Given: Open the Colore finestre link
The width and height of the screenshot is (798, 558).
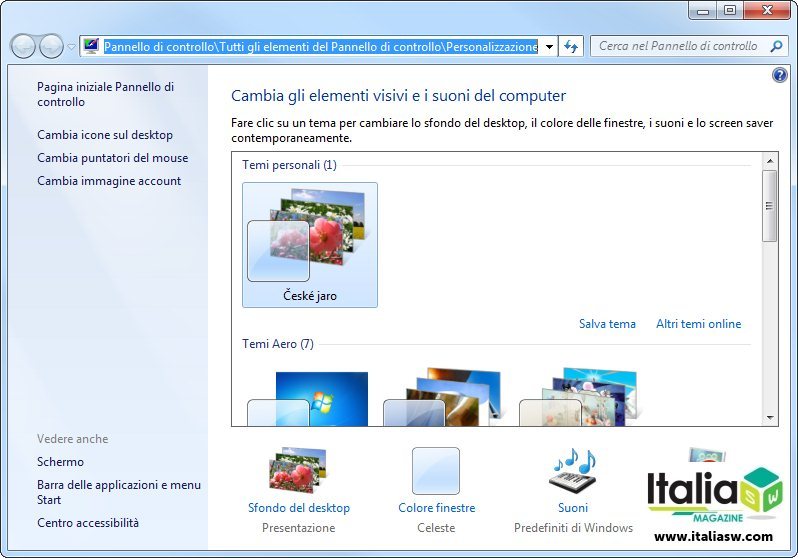Looking at the screenshot, I should point(437,508).
